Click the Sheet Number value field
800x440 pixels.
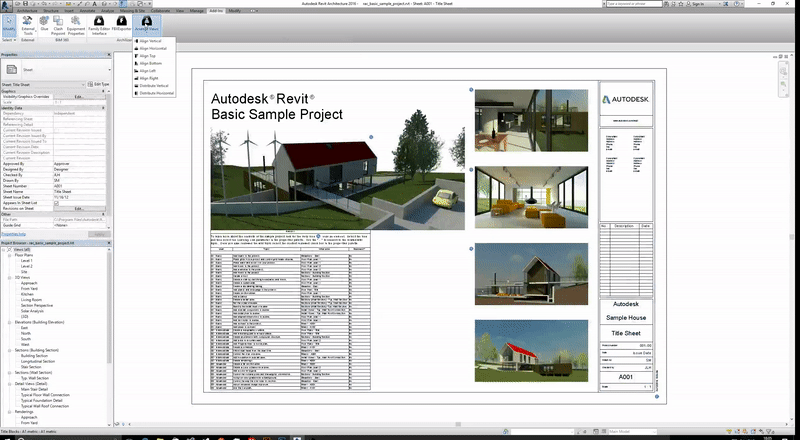coord(79,186)
